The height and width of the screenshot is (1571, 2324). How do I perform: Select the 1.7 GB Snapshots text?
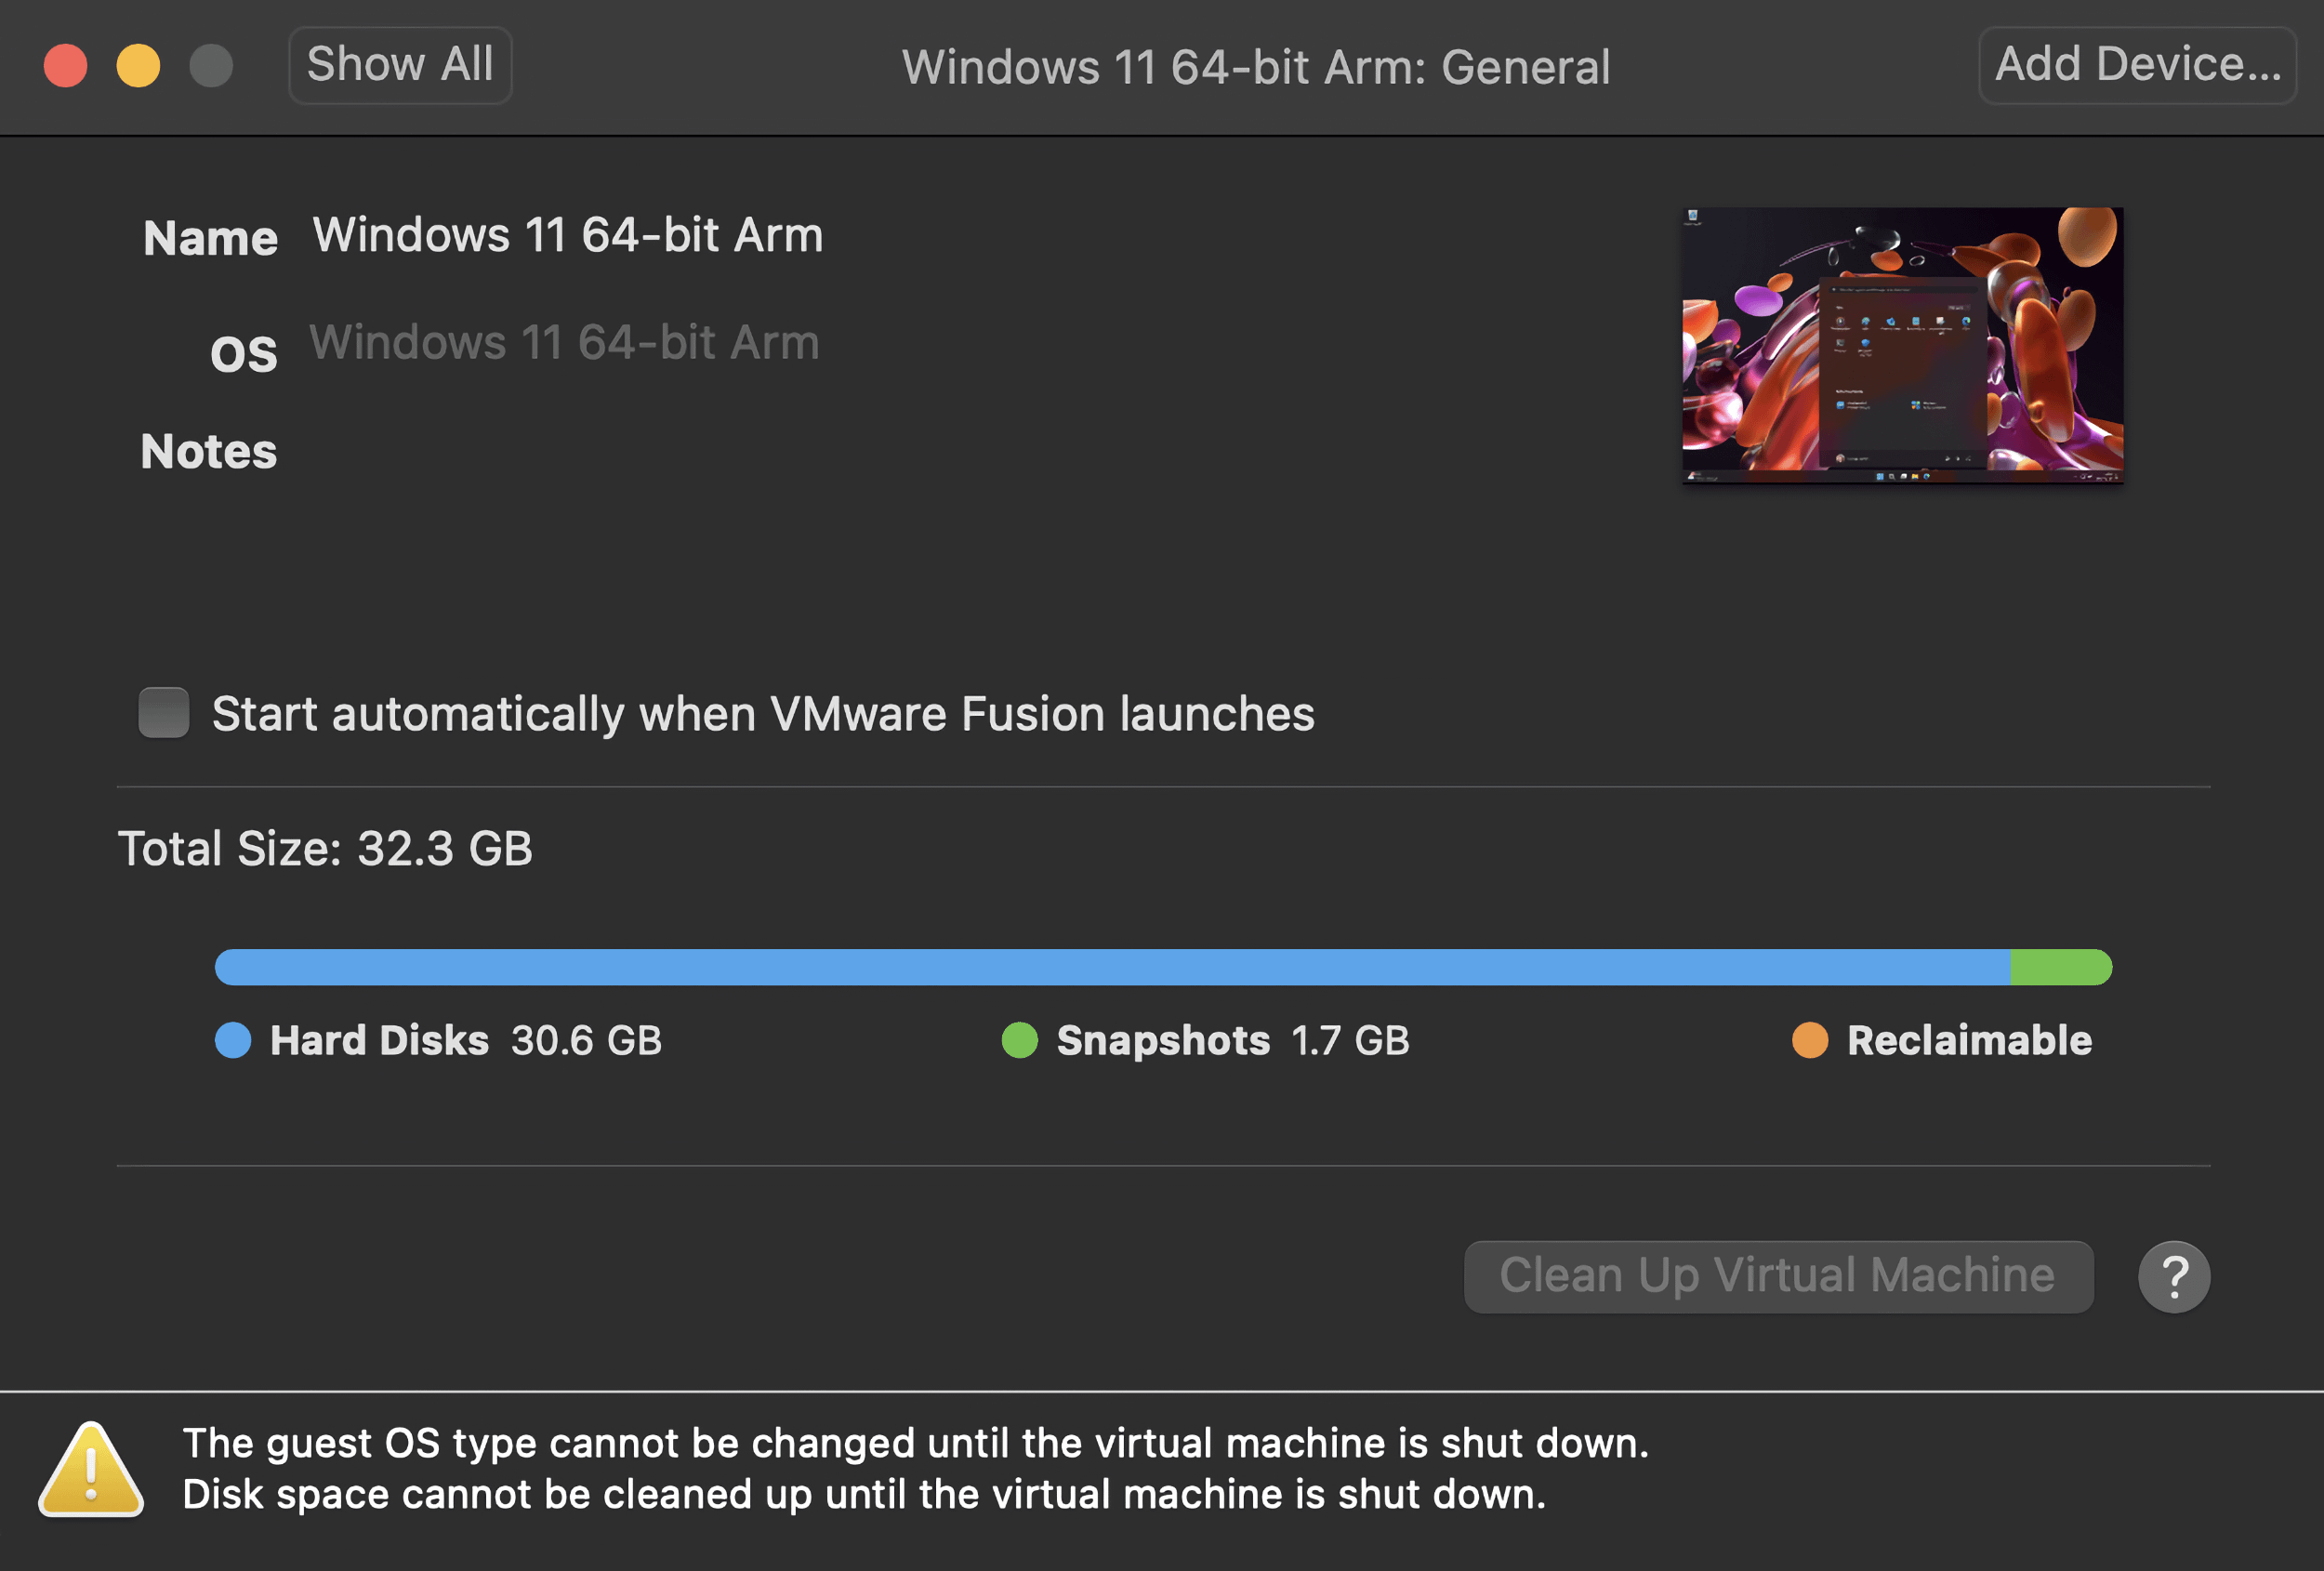click(1350, 1041)
